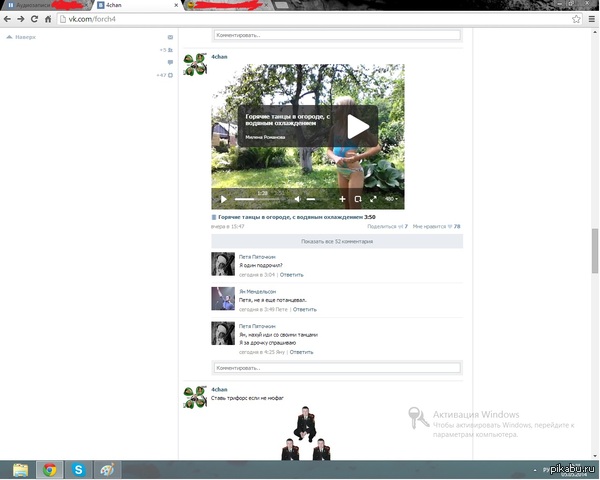Screen dimensions: 600x480
Task: Click the comment field below the comments
Action: [336, 367]
